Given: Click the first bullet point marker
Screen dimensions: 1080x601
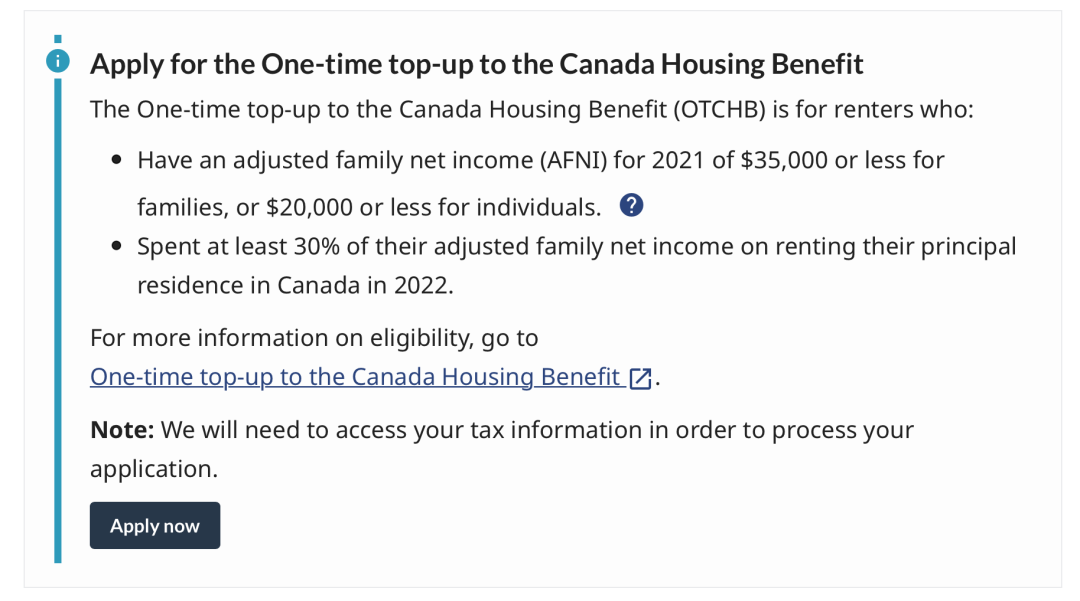Looking at the screenshot, I should (x=117, y=160).
